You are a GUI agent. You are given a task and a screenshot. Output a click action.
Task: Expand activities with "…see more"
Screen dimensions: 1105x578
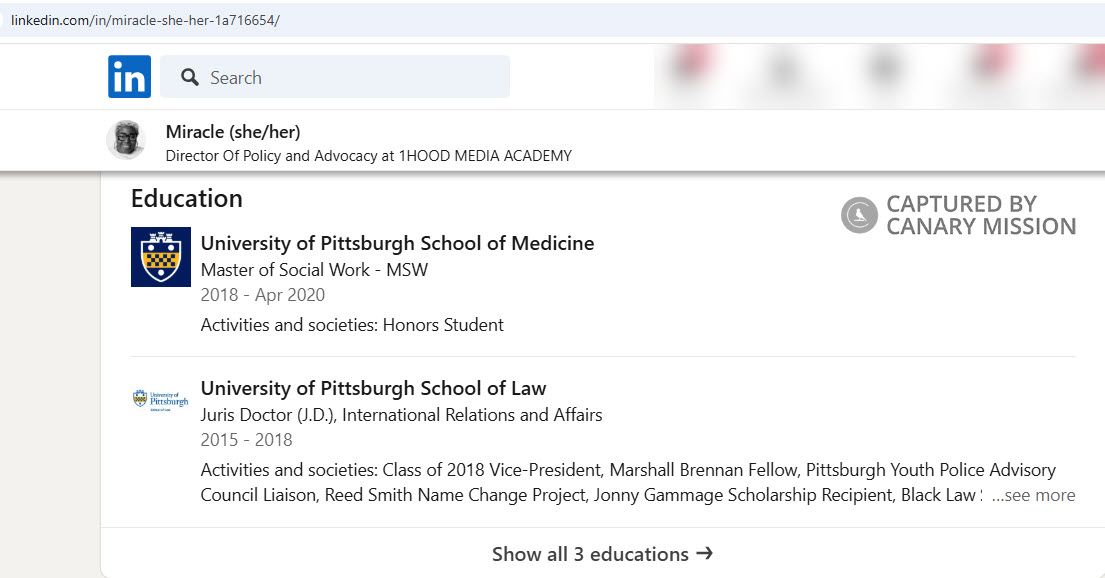[x=1033, y=495]
